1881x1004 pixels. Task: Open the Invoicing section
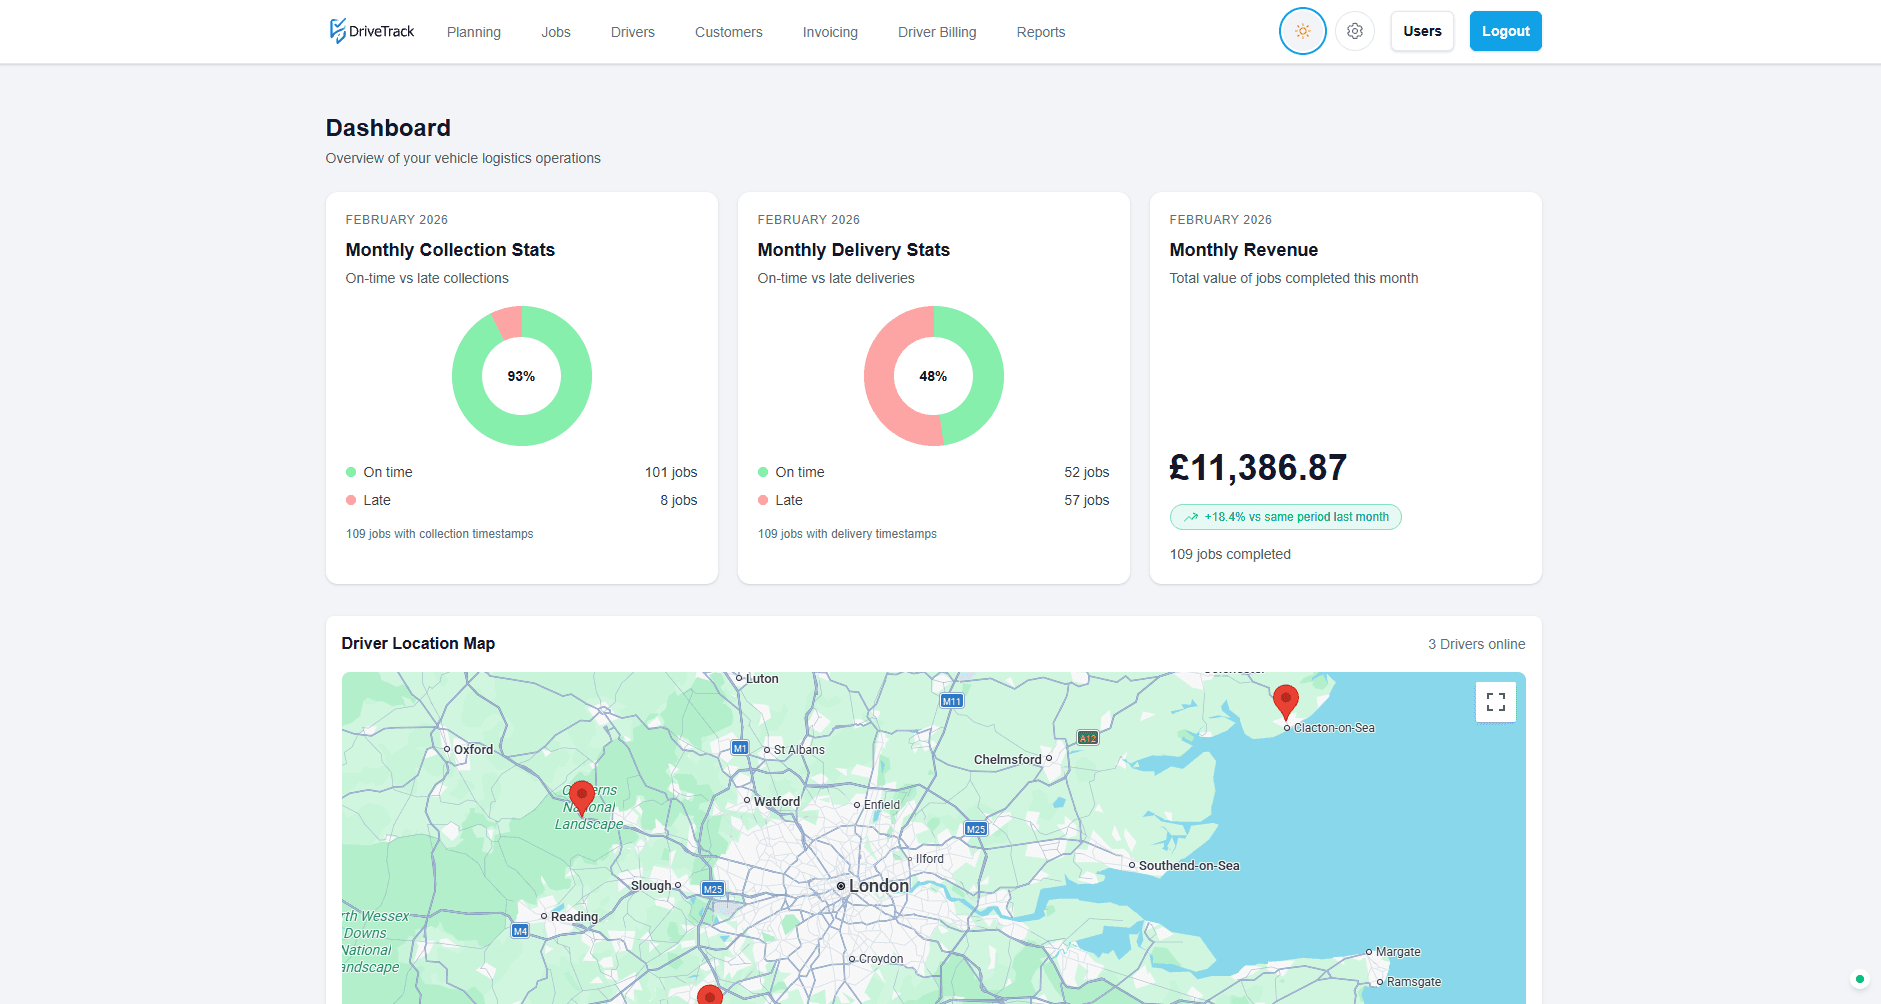829,32
